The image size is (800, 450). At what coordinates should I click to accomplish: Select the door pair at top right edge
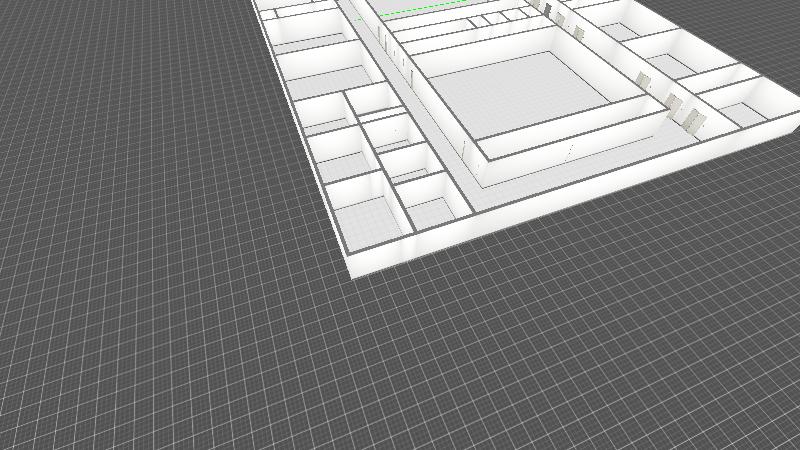click(553, 12)
